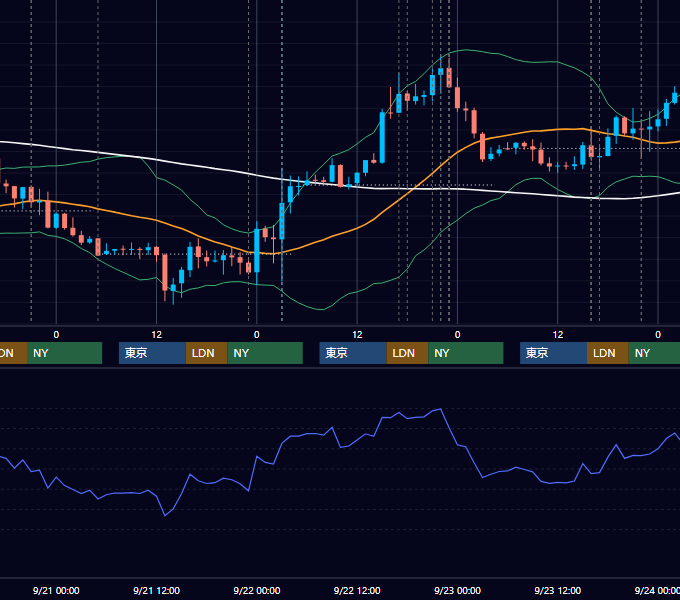This screenshot has height=600, width=680.
Task: Click the 9/23 12:00 time axis label
Action: [x=558, y=590]
